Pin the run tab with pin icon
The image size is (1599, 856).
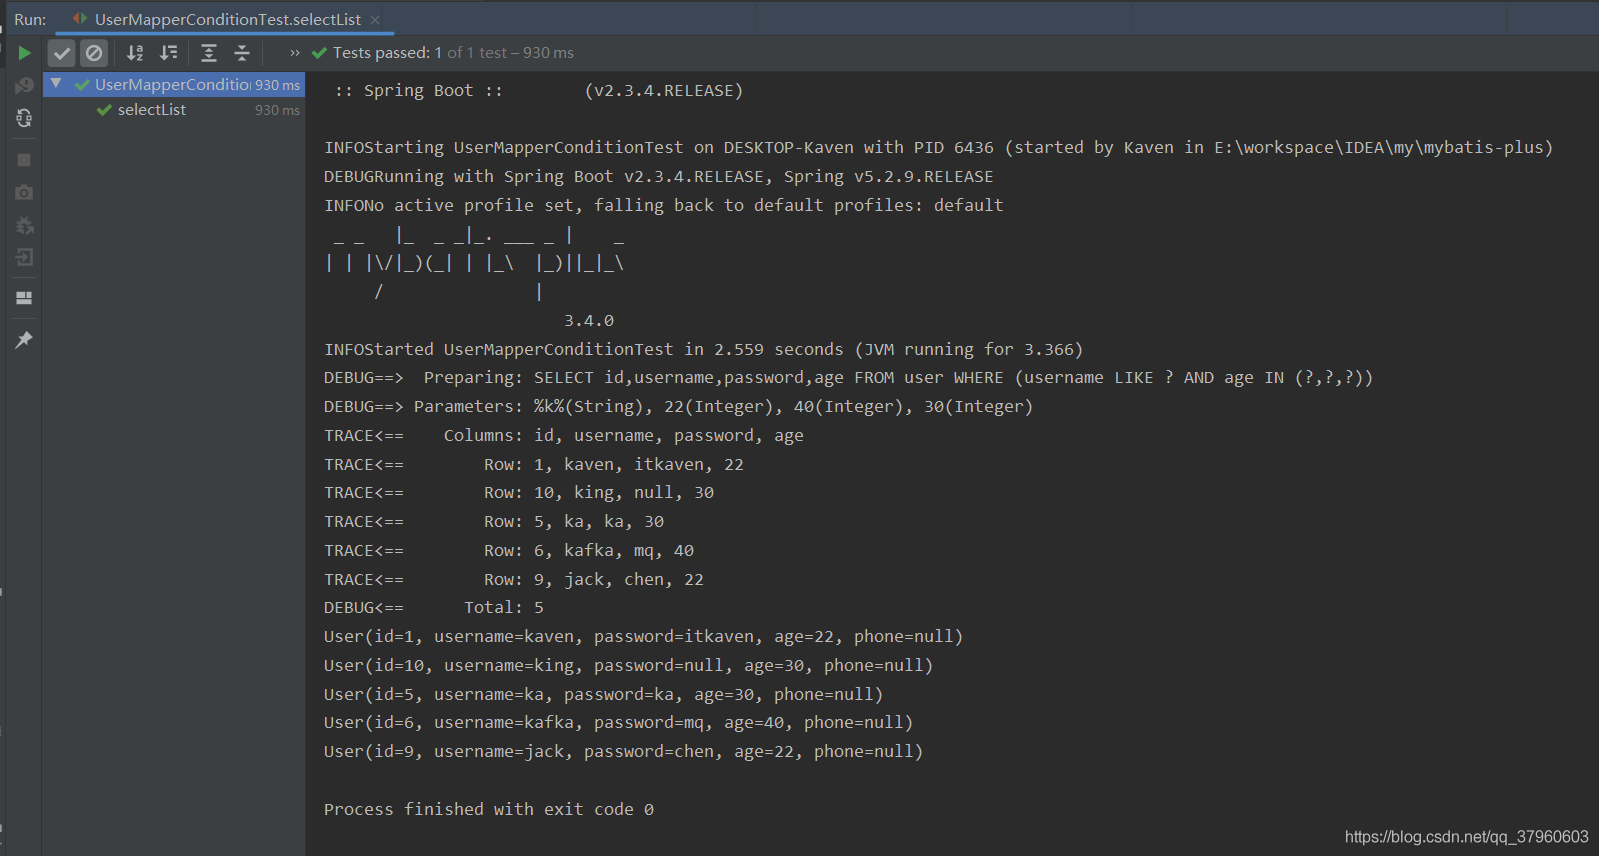click(x=24, y=340)
